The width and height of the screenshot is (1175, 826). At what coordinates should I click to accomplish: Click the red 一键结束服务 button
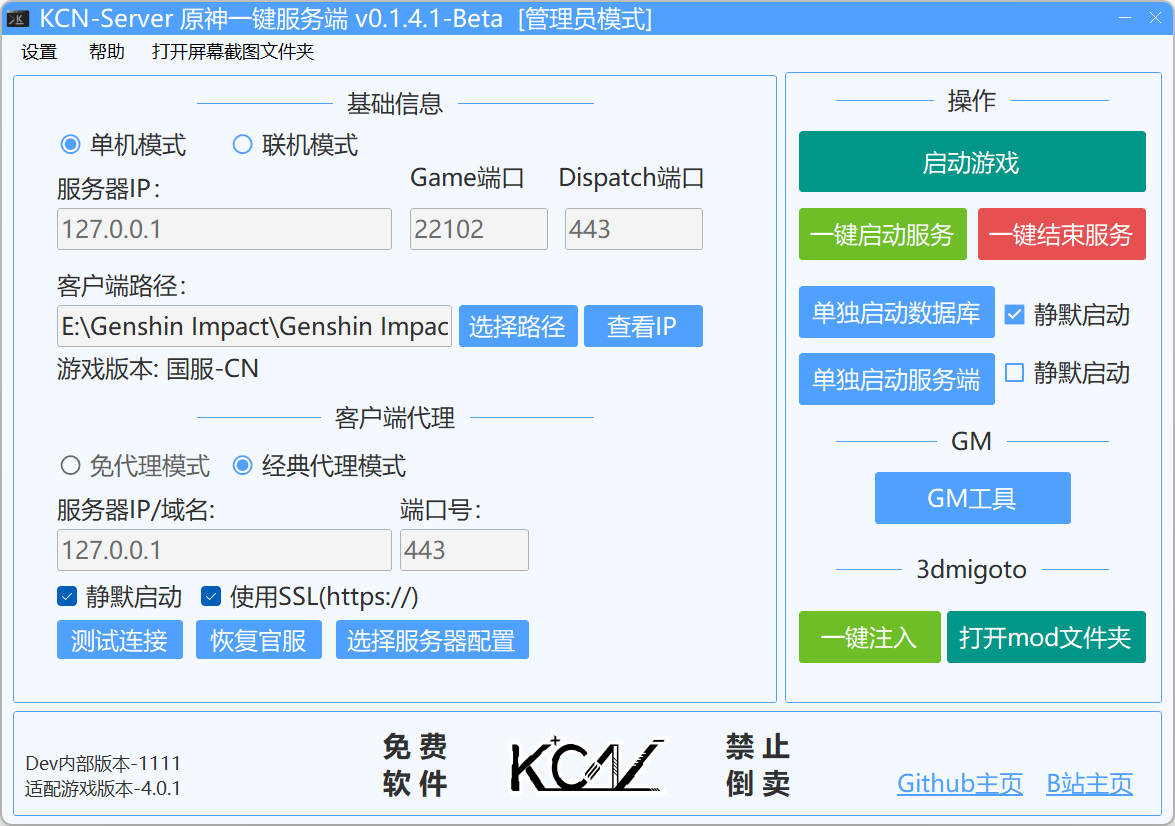pos(1062,234)
